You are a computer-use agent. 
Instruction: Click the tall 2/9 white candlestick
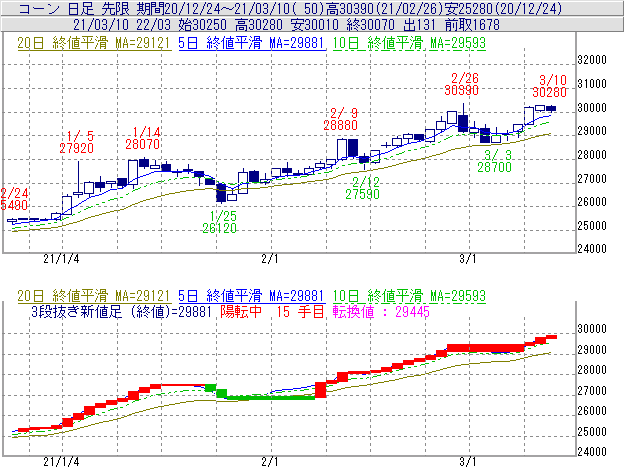point(342,150)
